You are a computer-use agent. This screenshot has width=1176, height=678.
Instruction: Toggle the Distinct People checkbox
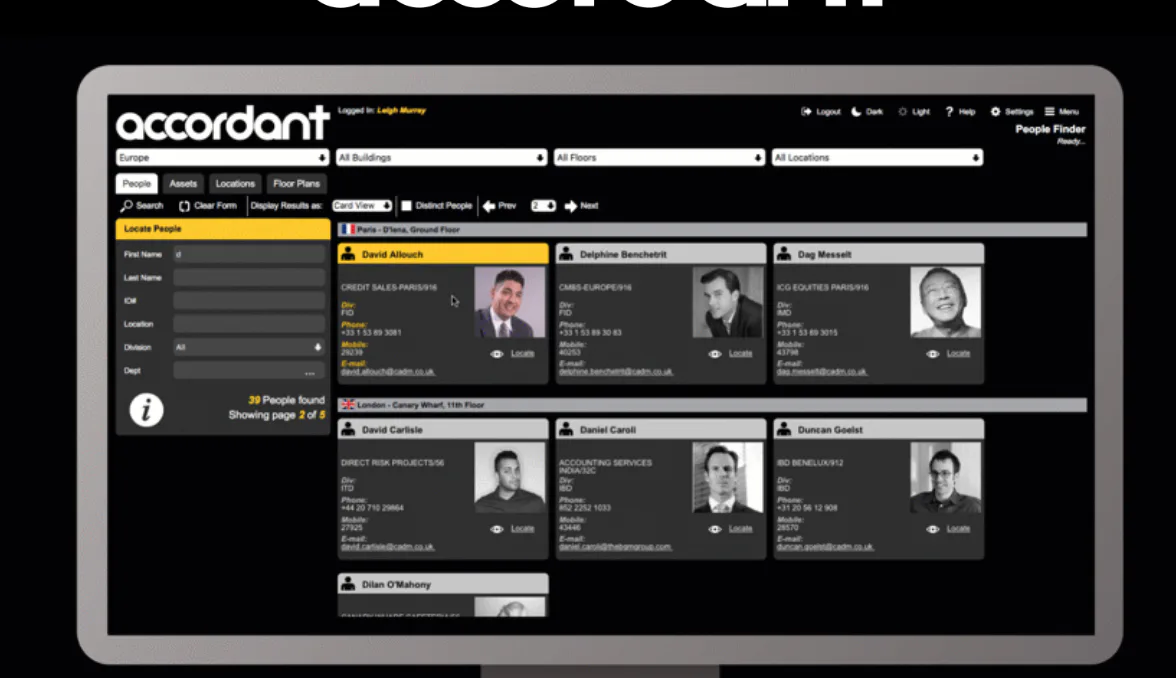[x=406, y=206]
